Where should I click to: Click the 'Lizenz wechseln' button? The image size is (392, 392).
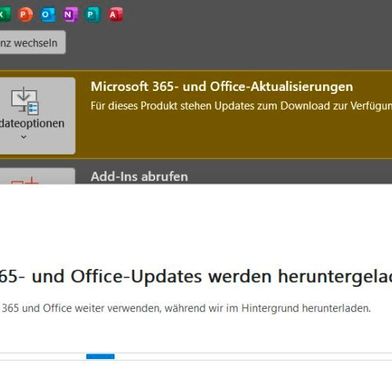click(x=32, y=42)
